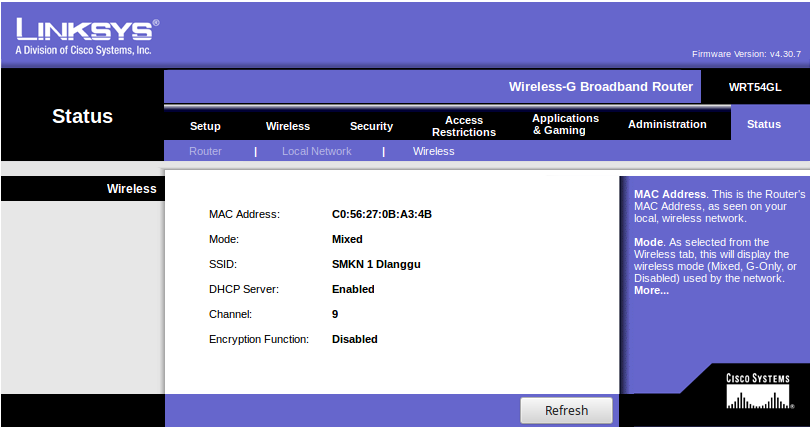
Task: Open the Setup tab
Action: pyautogui.click(x=205, y=126)
